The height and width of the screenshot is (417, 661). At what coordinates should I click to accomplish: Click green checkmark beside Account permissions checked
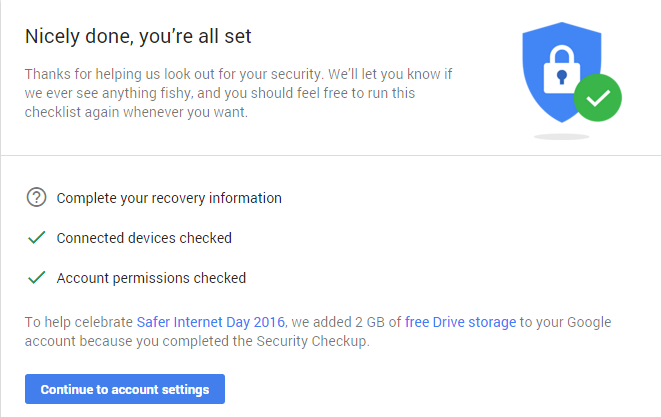37,278
